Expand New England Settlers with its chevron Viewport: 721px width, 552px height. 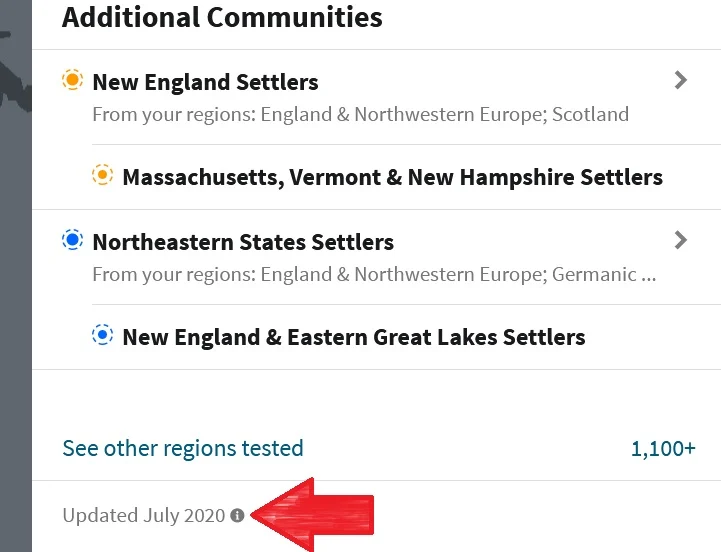click(681, 80)
